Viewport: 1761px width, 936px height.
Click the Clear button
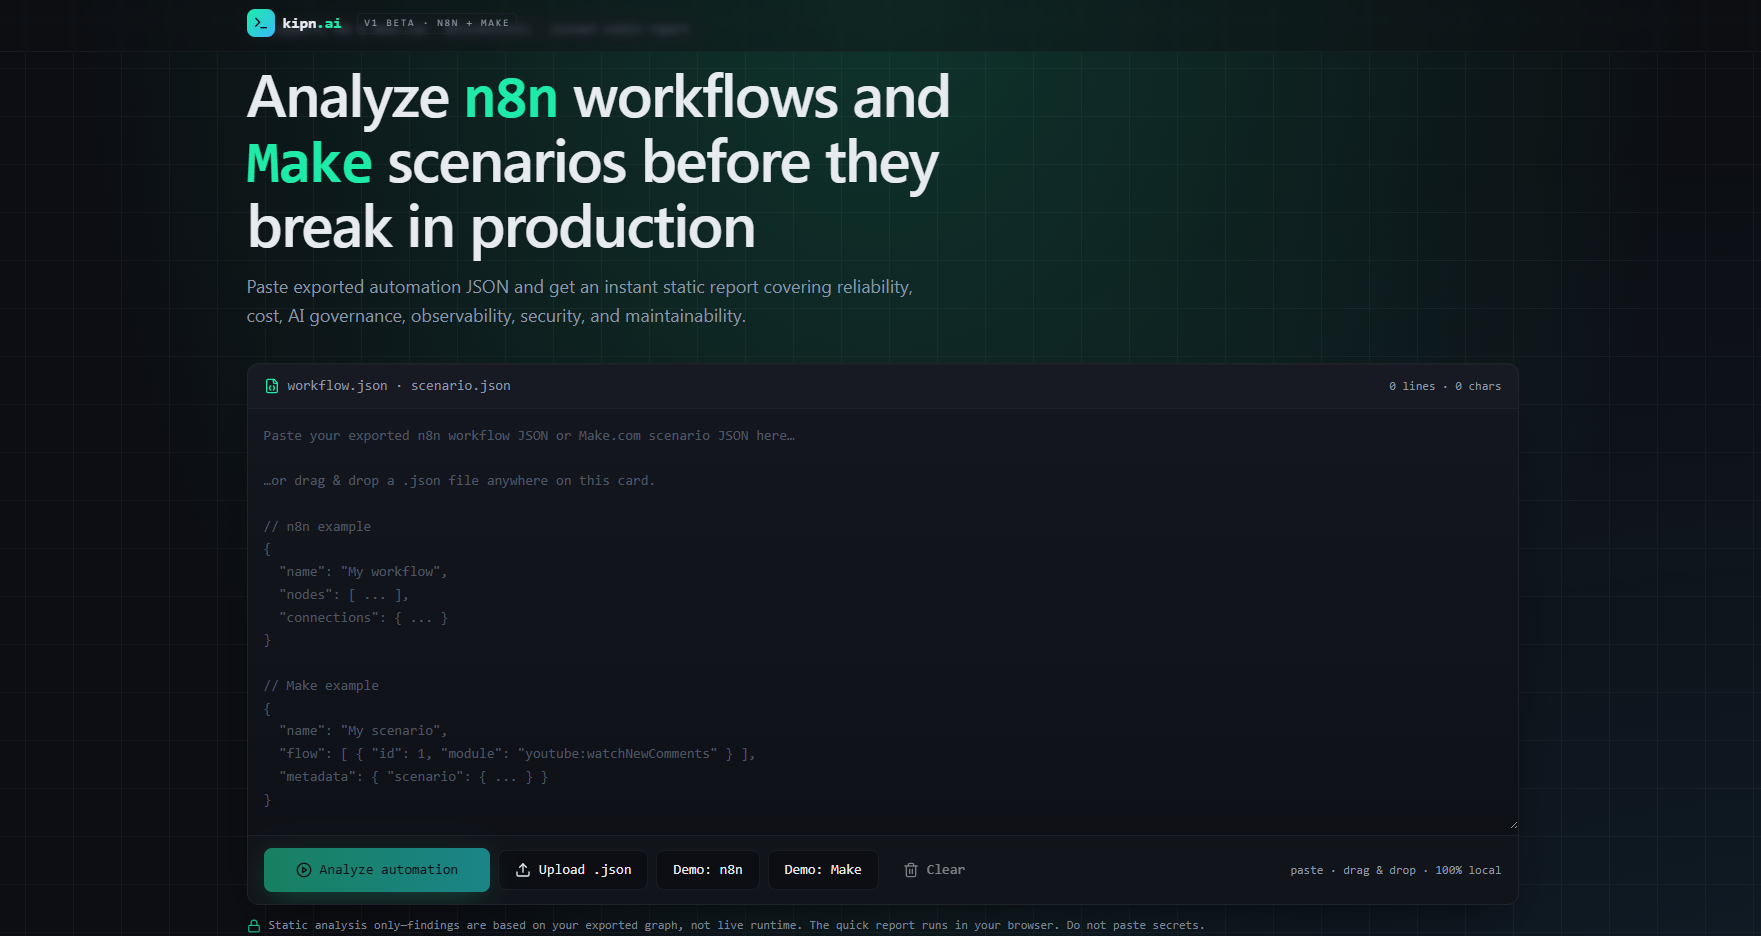tap(934, 870)
